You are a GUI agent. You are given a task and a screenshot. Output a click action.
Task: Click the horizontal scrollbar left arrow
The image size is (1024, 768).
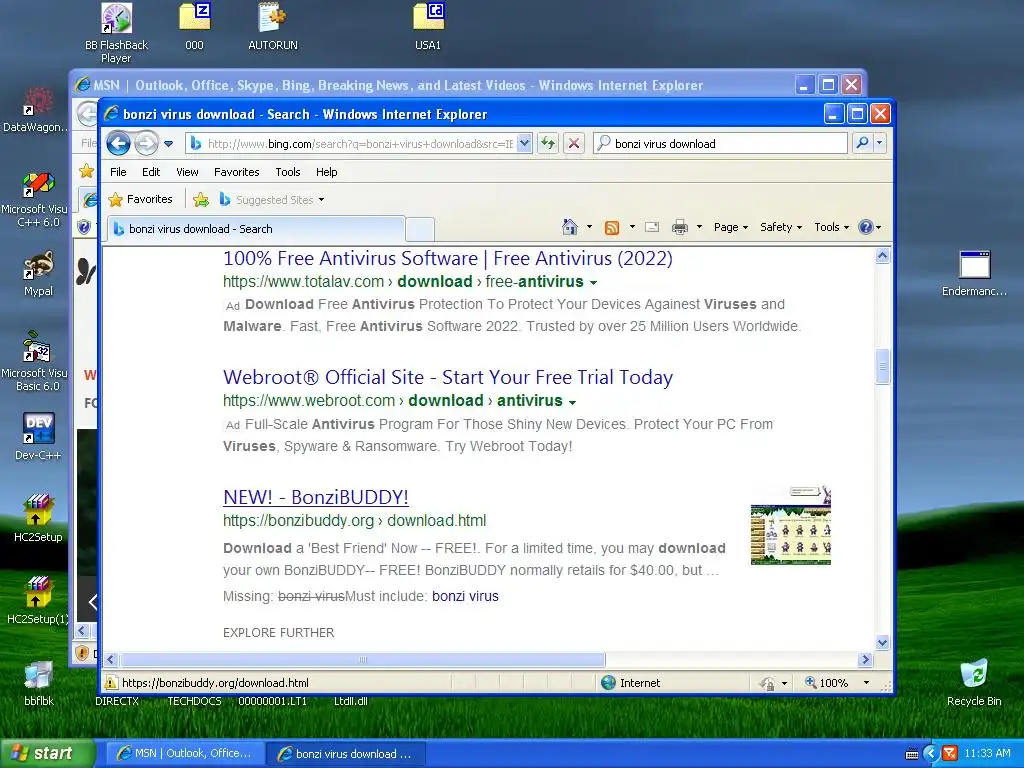tap(110, 660)
